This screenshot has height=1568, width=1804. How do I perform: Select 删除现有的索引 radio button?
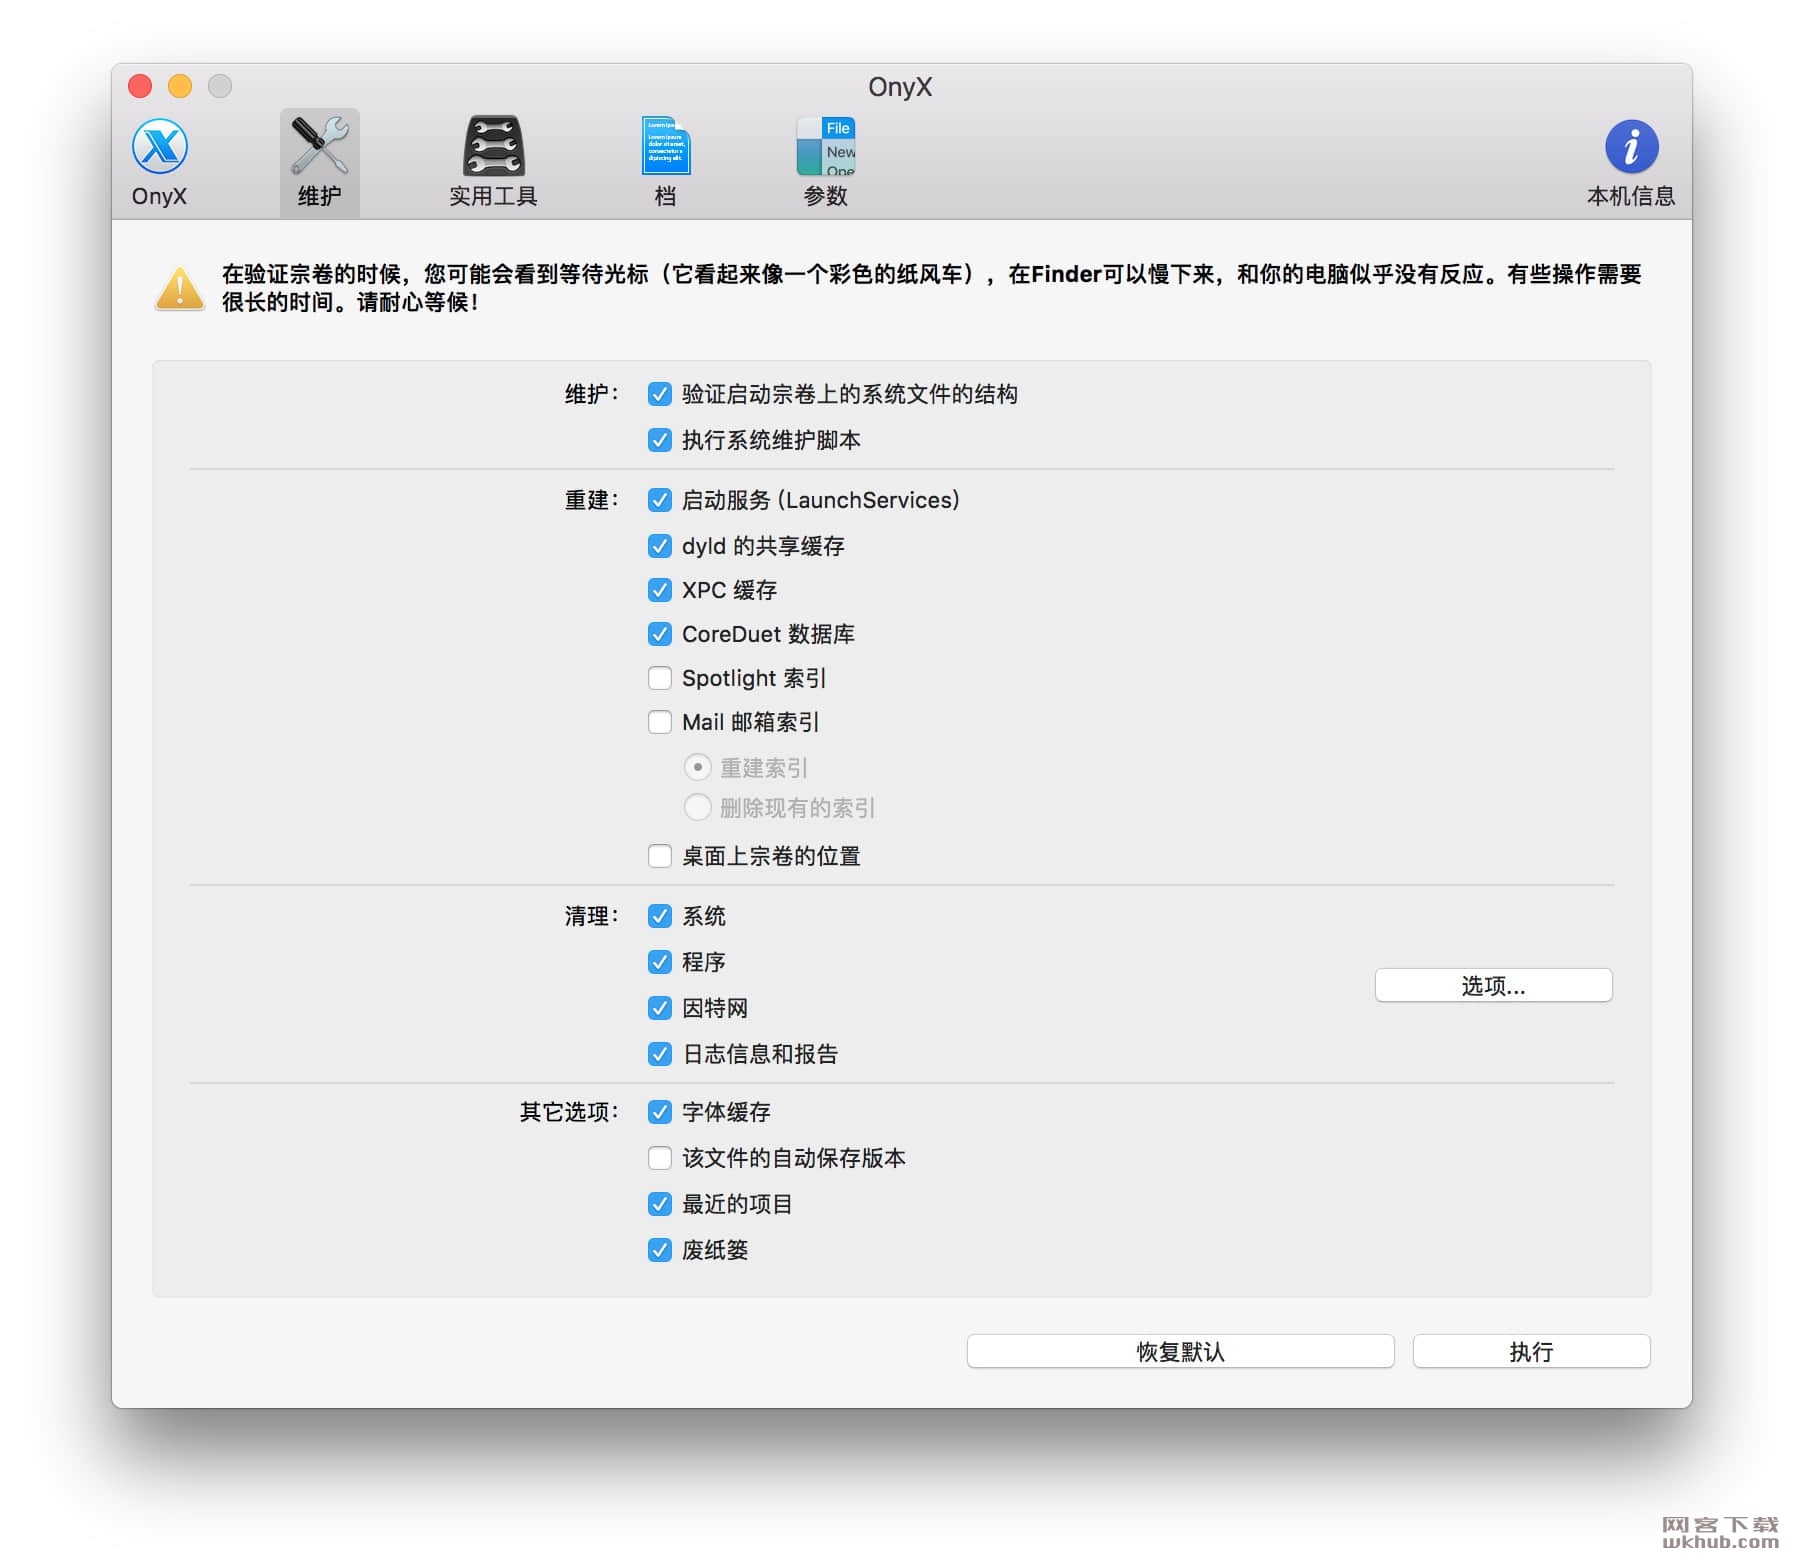698,807
